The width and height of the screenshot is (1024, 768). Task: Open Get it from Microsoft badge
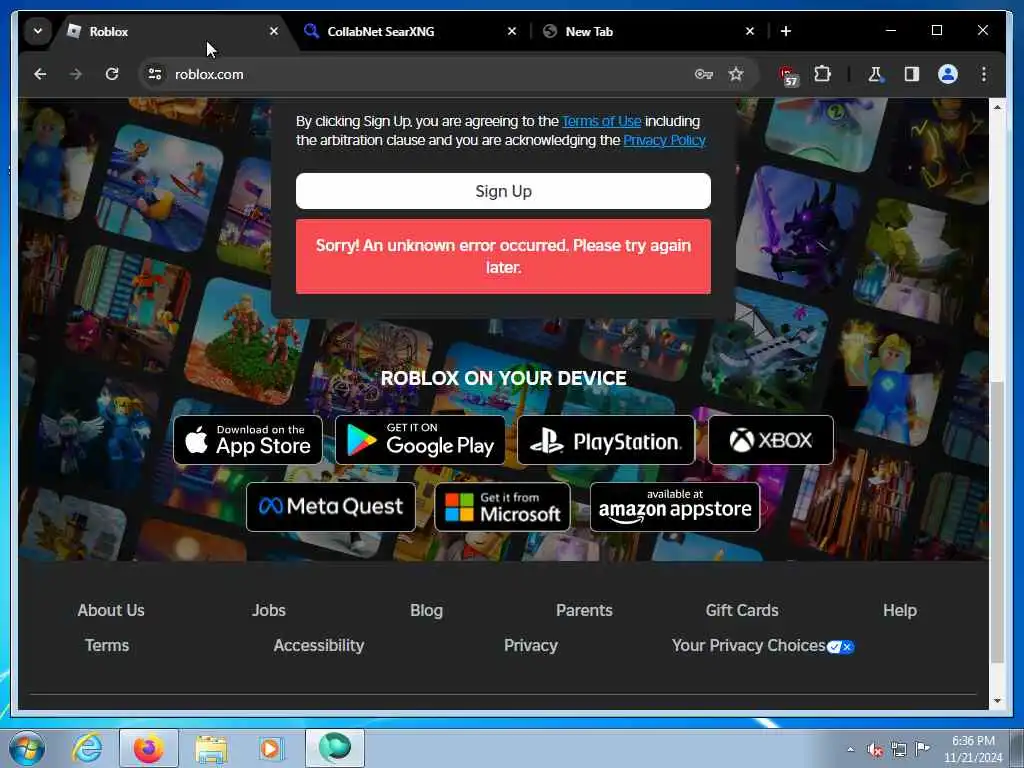pyautogui.click(x=502, y=507)
